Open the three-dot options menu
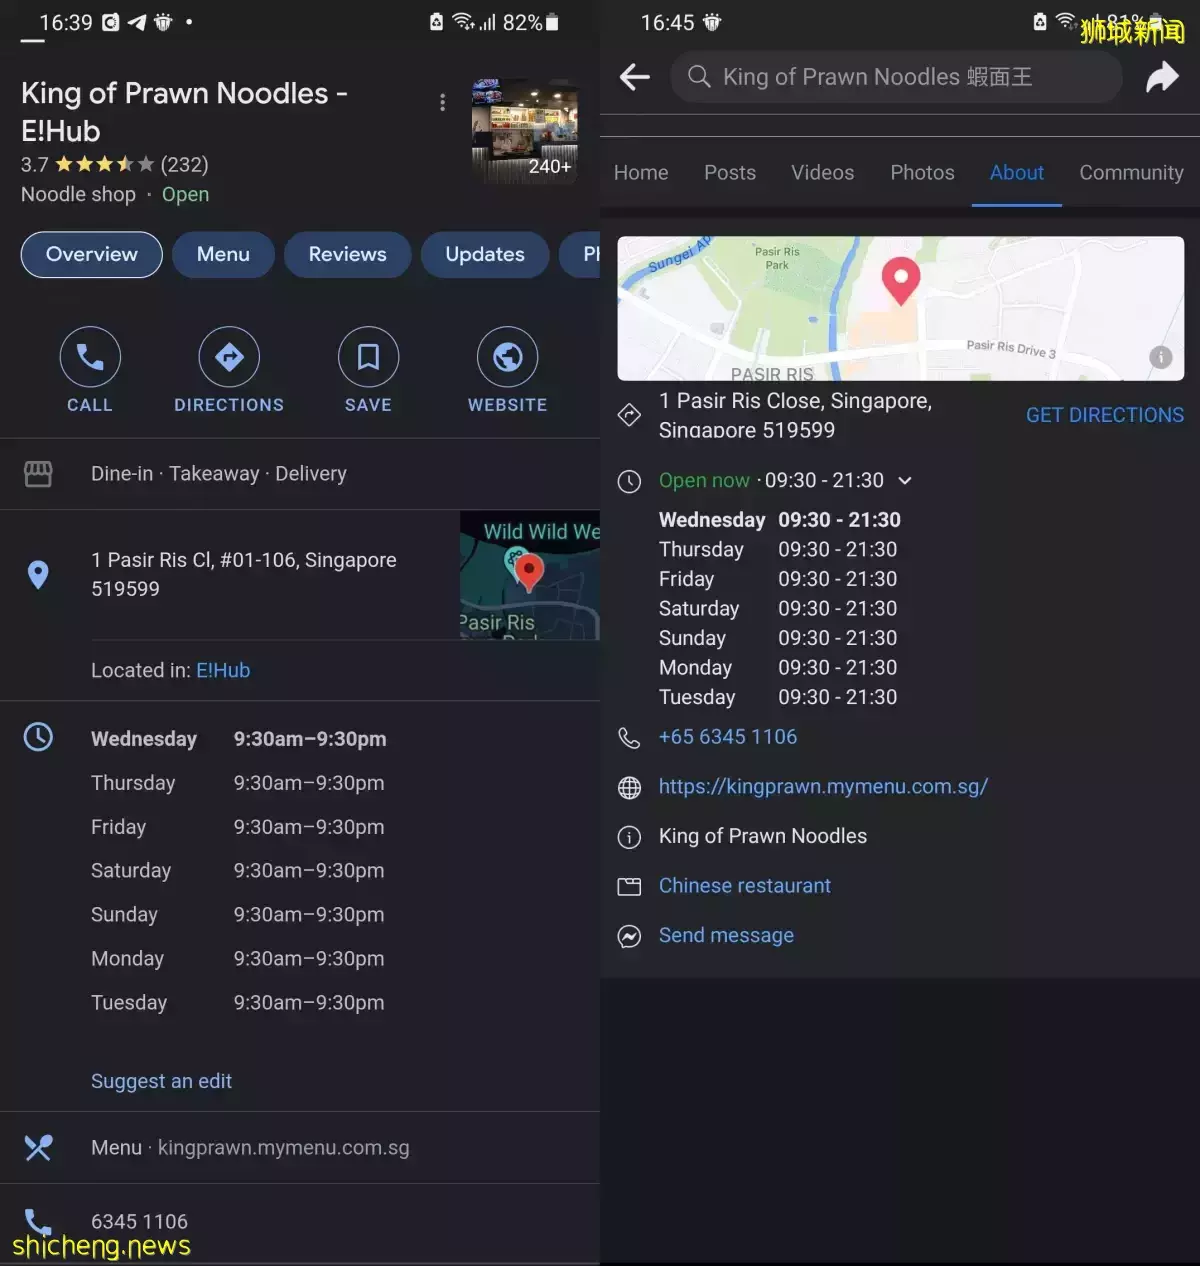1200x1266 pixels. click(442, 103)
